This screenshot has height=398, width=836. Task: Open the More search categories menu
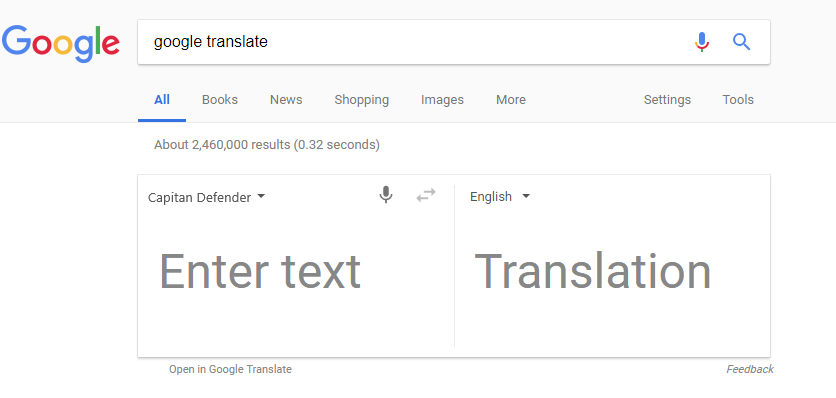pos(511,100)
